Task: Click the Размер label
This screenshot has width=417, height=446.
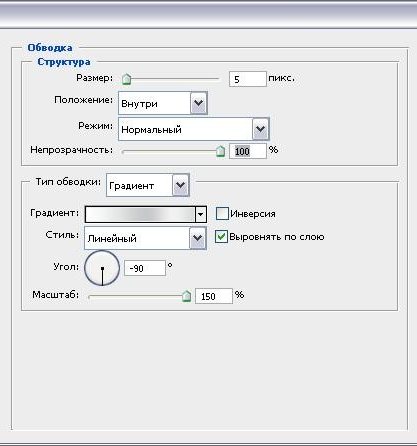Action: pos(95,78)
